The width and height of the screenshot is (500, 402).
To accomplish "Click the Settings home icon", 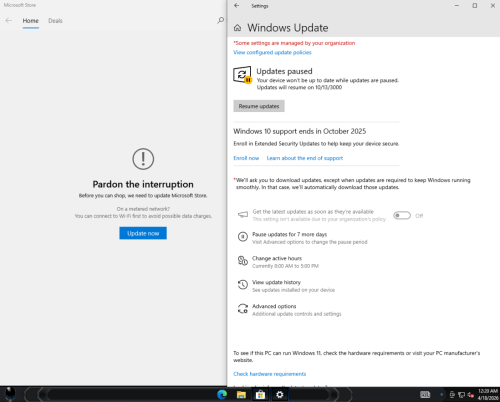I will click(x=237, y=28).
